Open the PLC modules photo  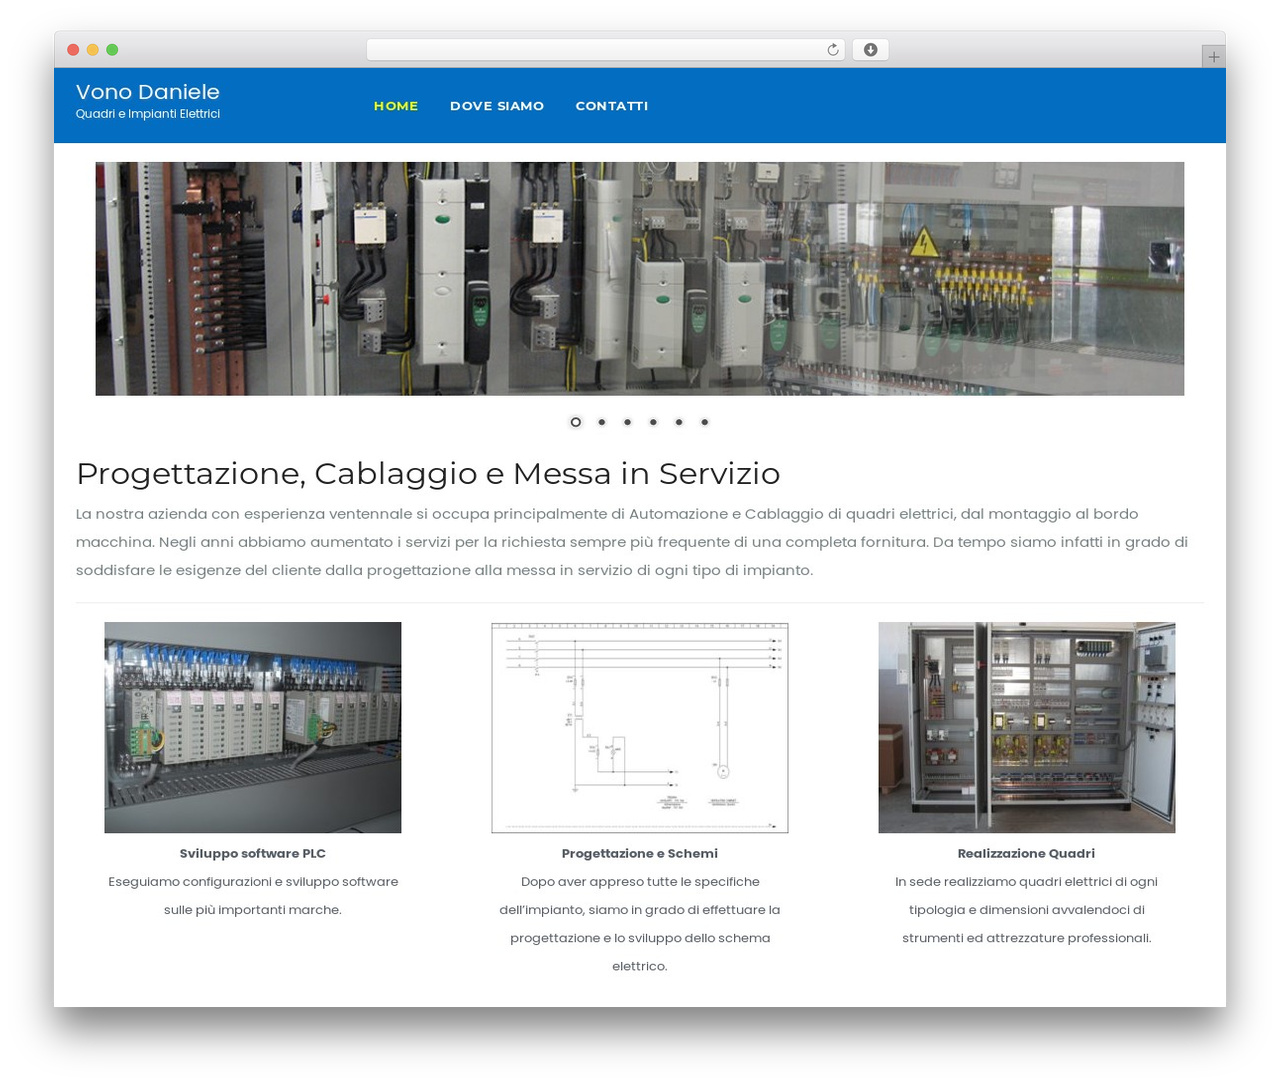[253, 728]
